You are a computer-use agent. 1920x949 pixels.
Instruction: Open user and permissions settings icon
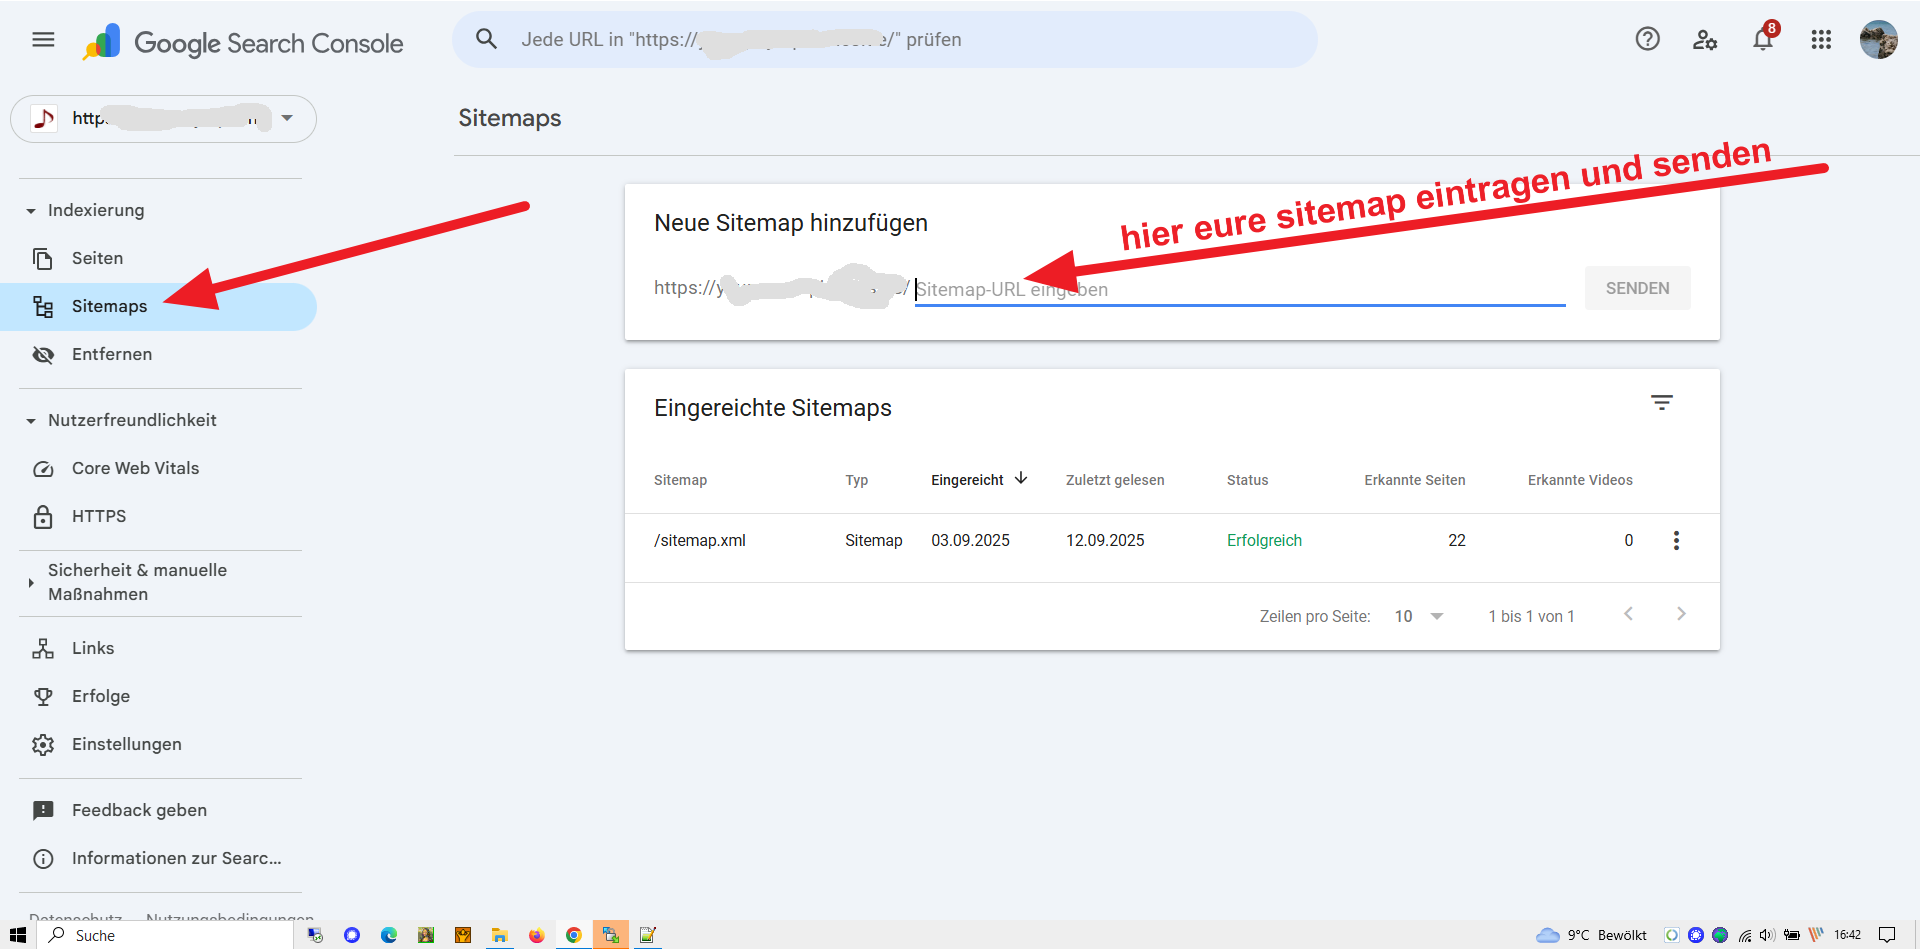coord(1705,40)
